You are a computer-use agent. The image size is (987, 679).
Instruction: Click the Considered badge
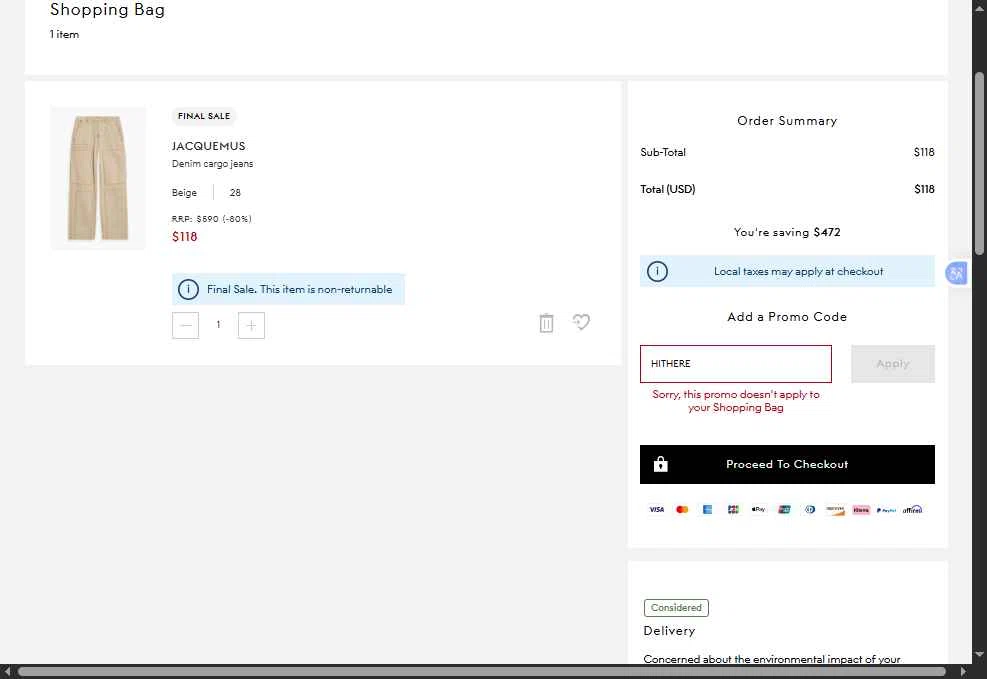676,608
